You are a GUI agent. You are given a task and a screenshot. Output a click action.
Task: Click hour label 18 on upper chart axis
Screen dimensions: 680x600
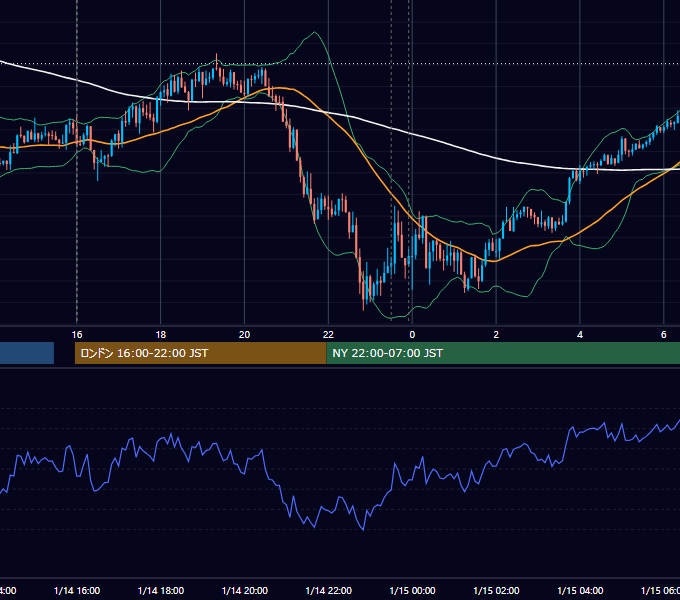click(x=161, y=335)
